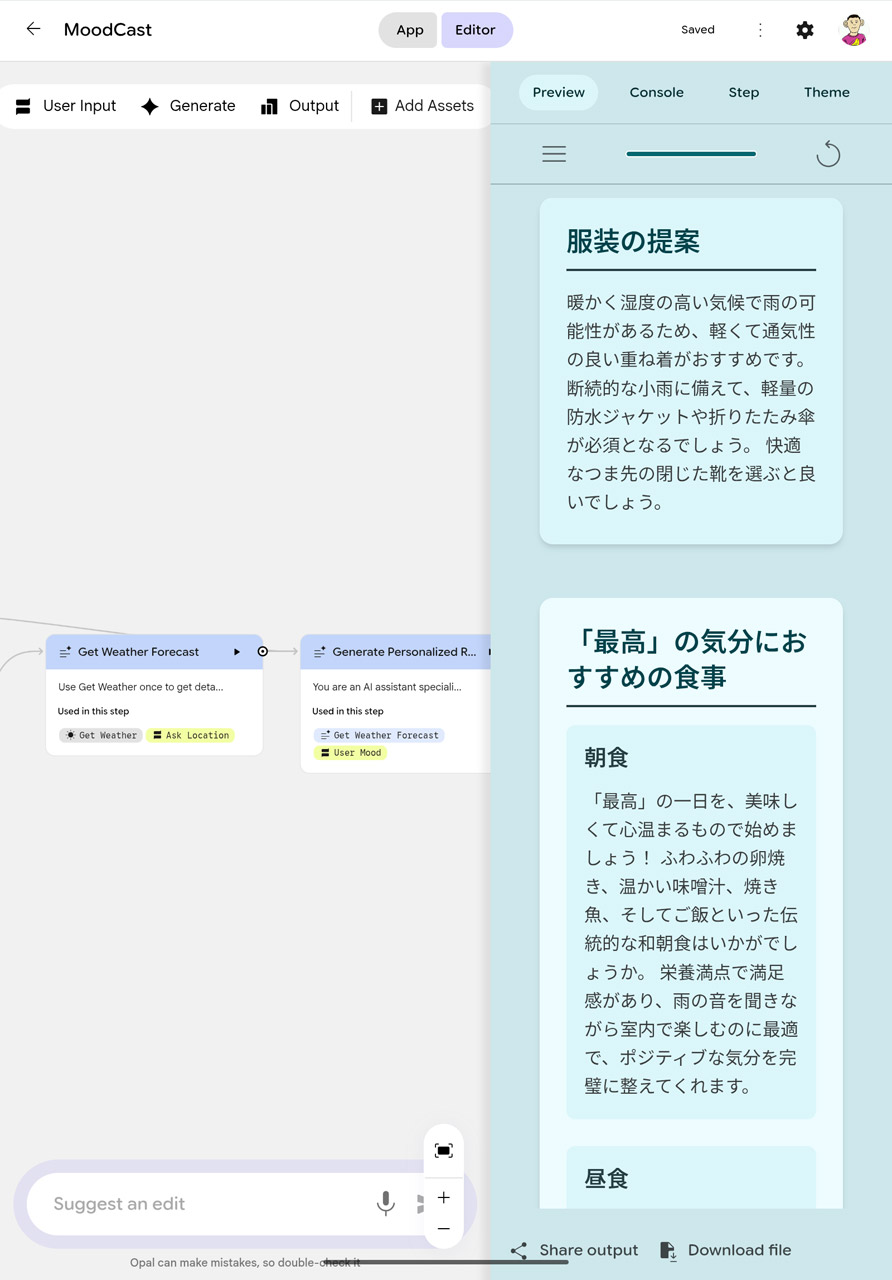
Task: Open the Add Assets panel
Action: tap(422, 105)
